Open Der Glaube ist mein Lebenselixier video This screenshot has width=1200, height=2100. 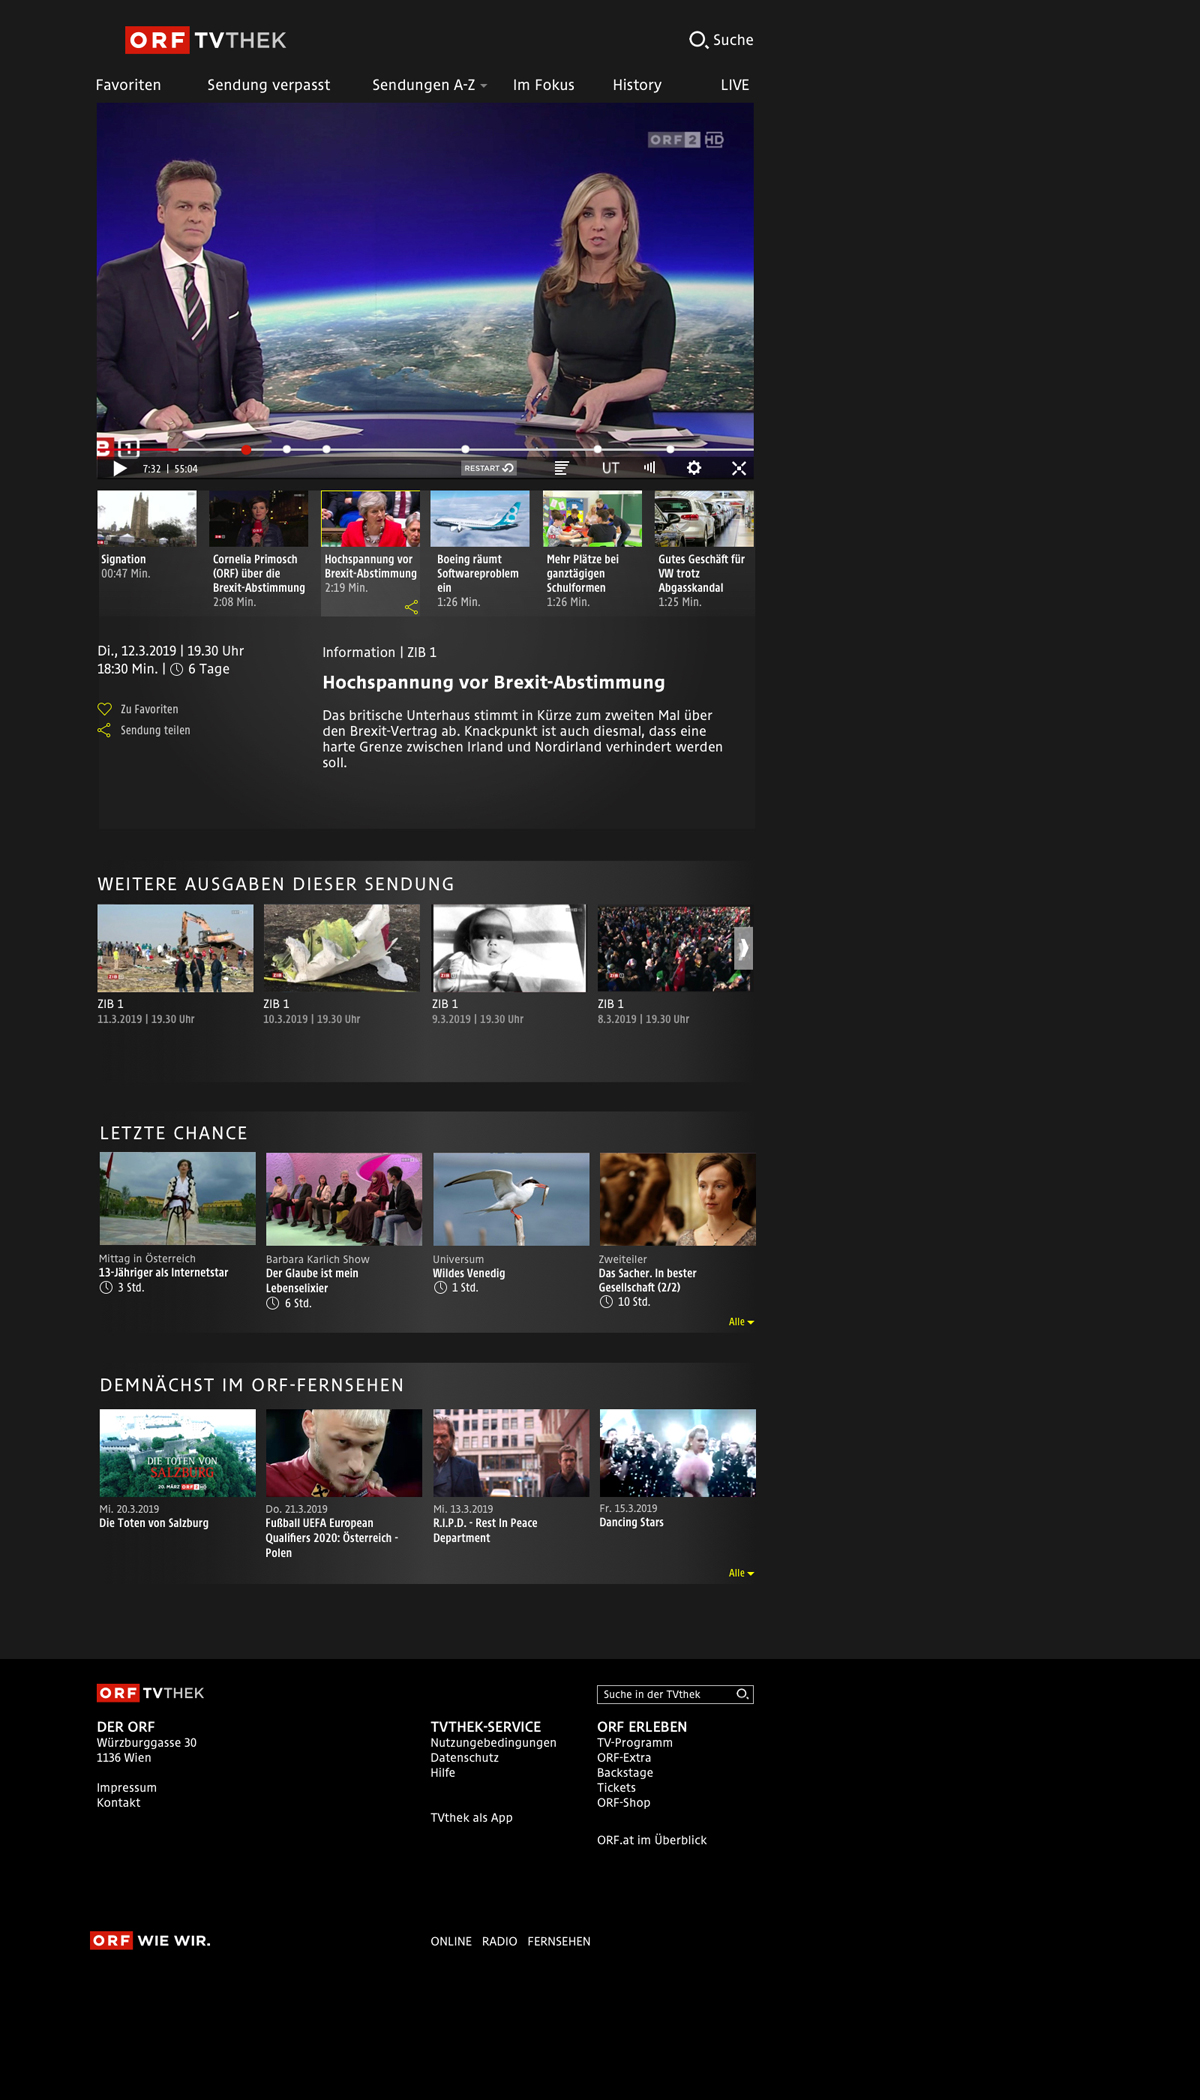tap(344, 1198)
